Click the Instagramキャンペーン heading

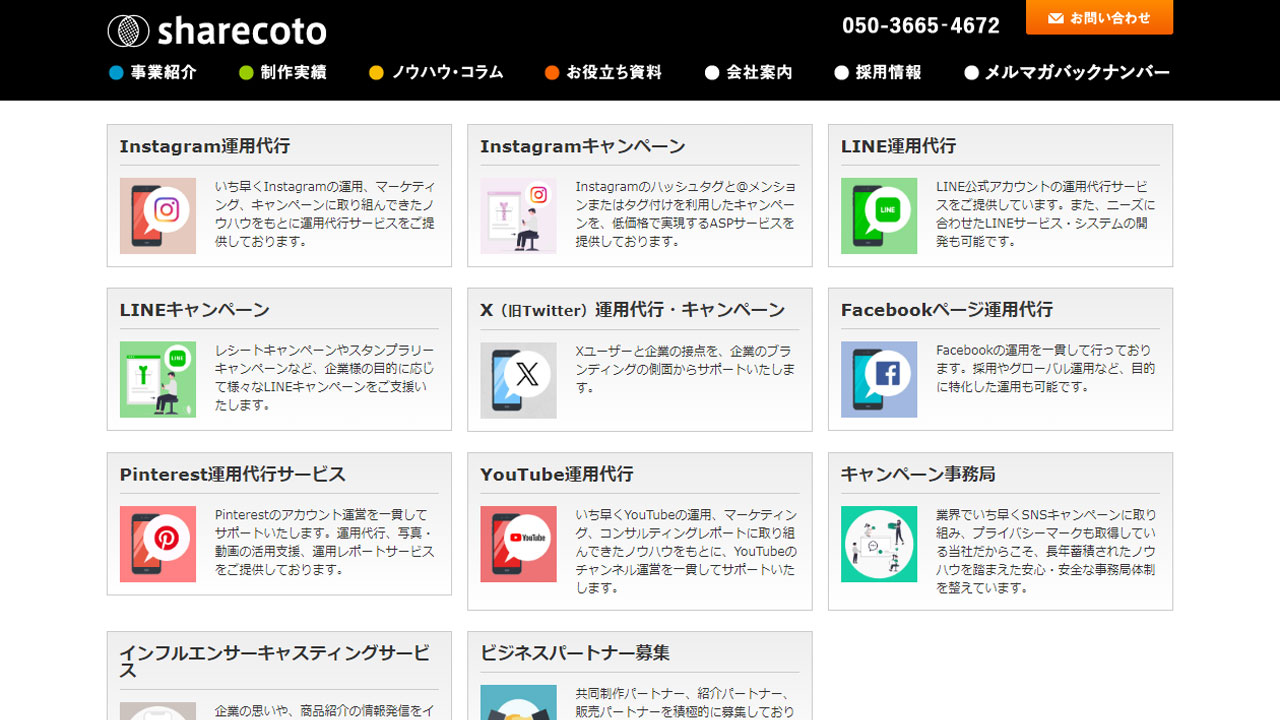(x=582, y=146)
